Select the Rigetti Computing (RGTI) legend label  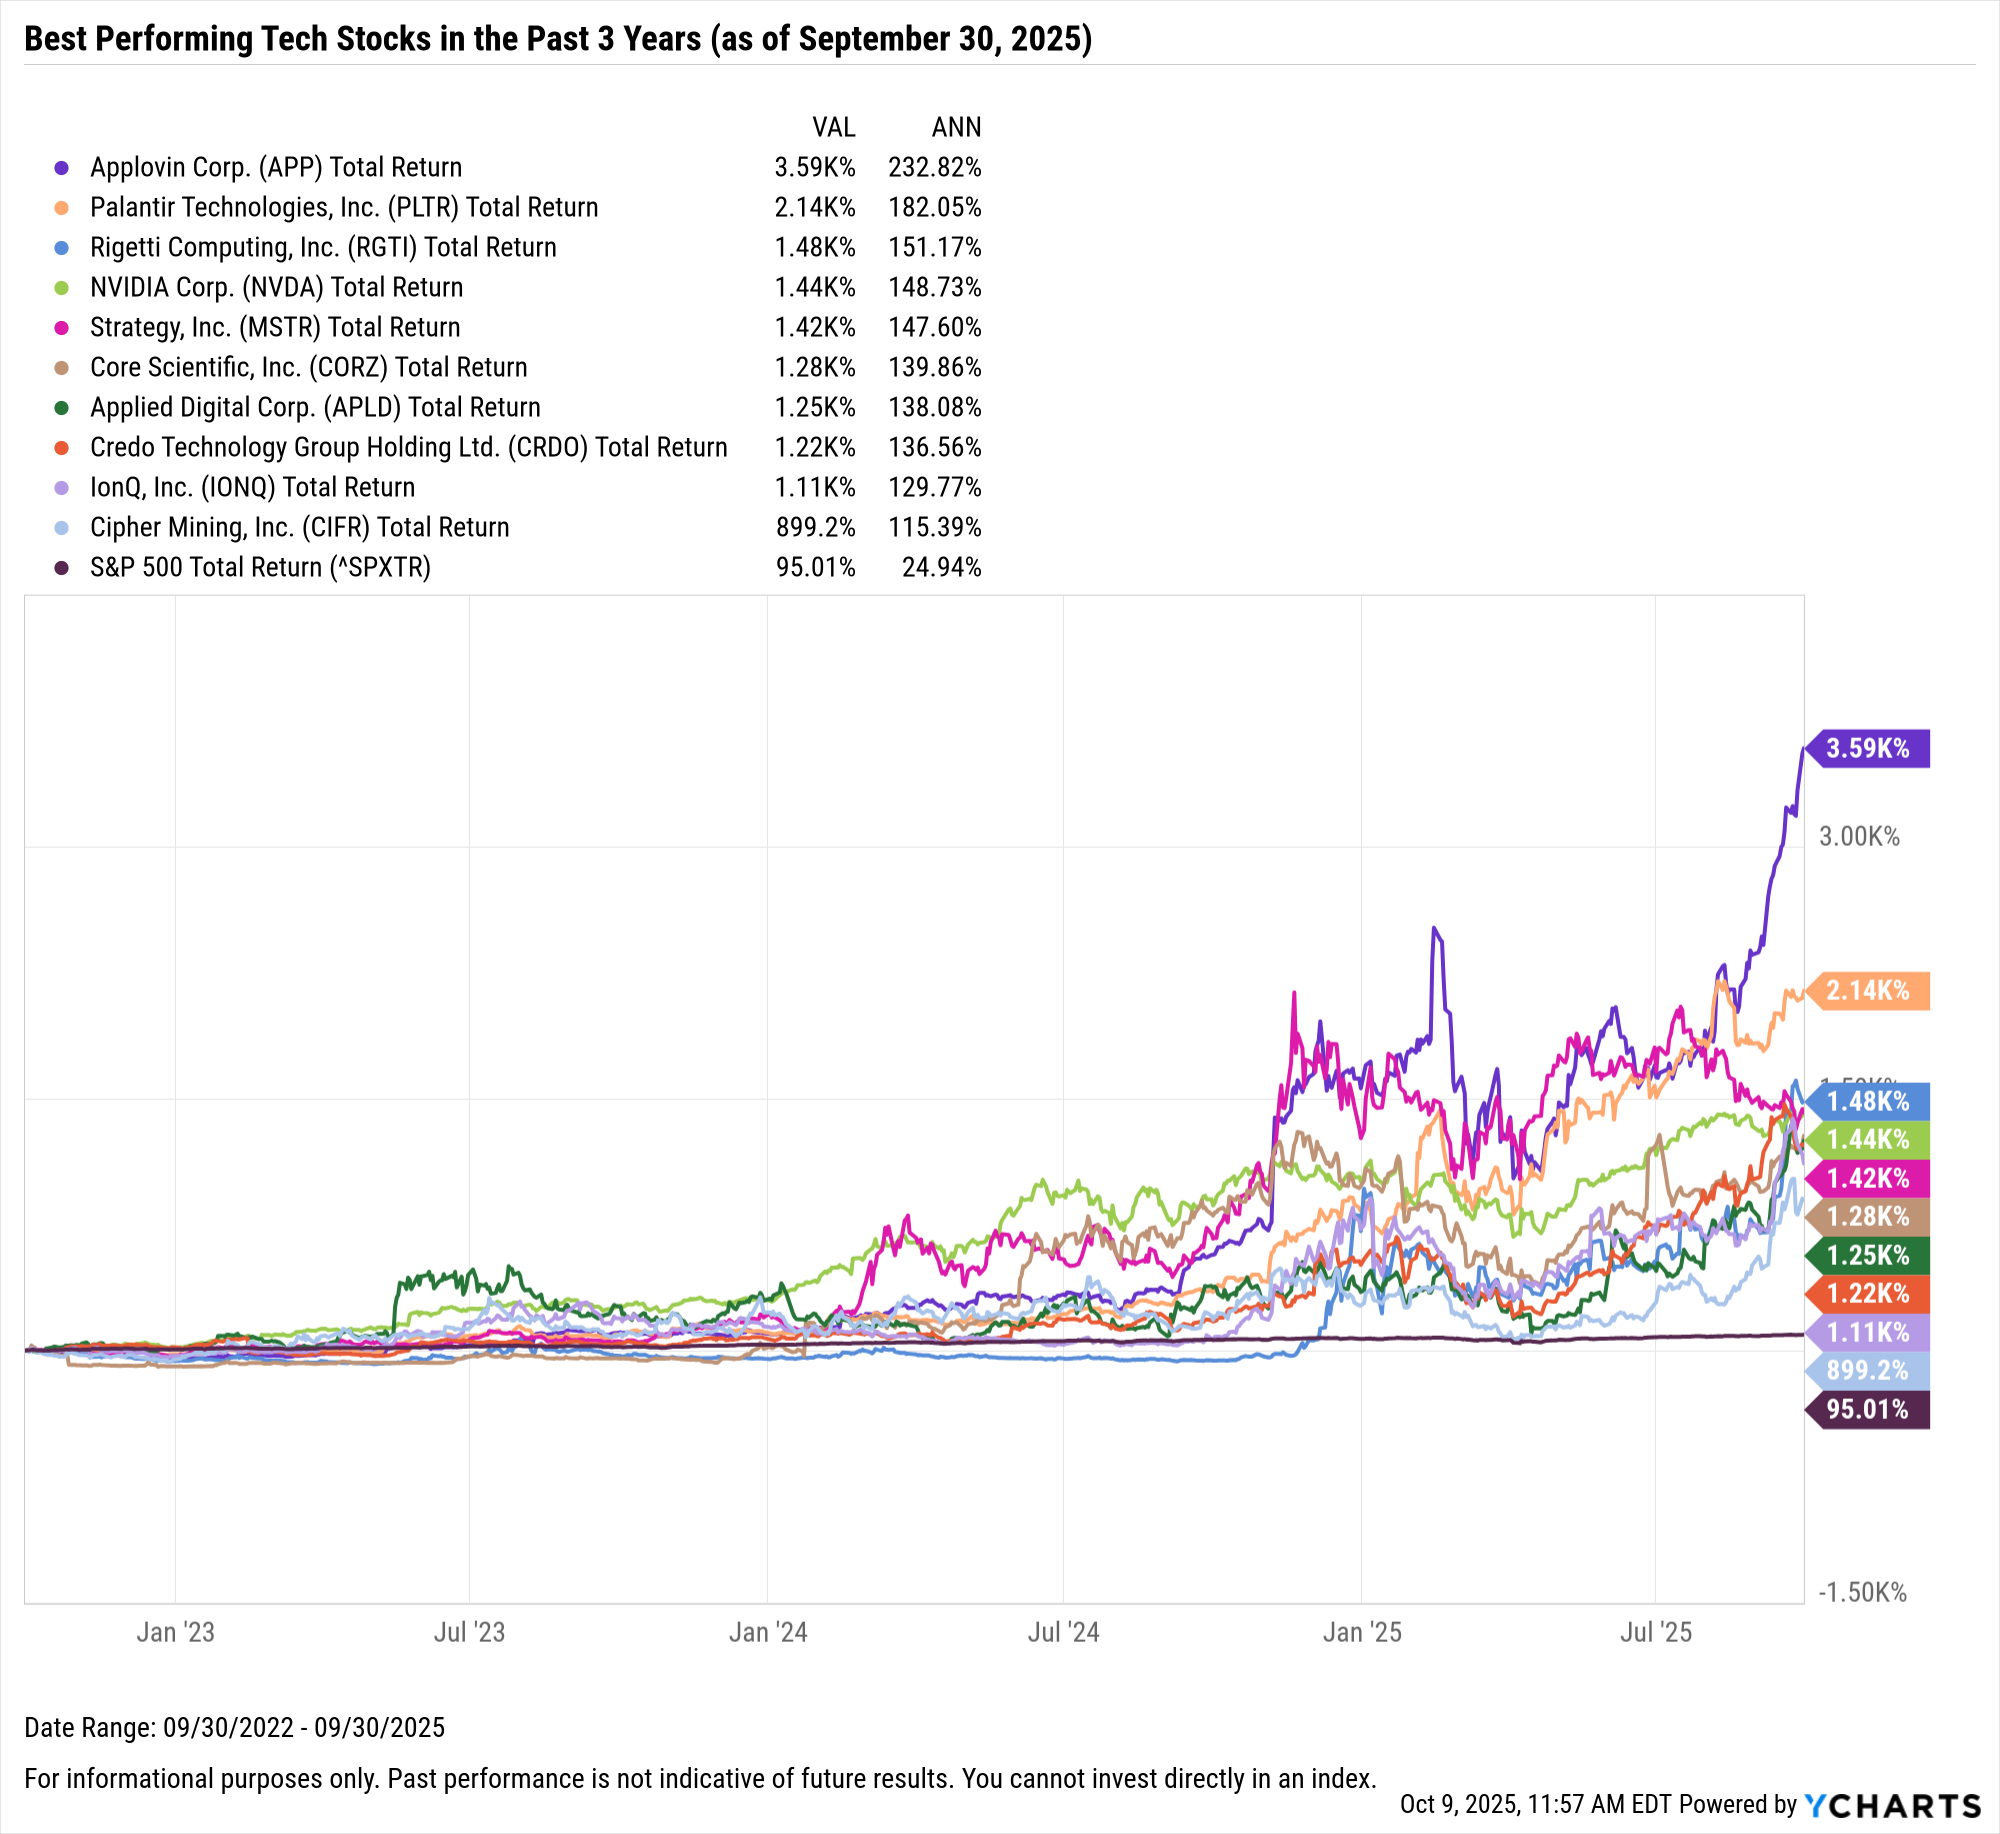click(x=323, y=248)
